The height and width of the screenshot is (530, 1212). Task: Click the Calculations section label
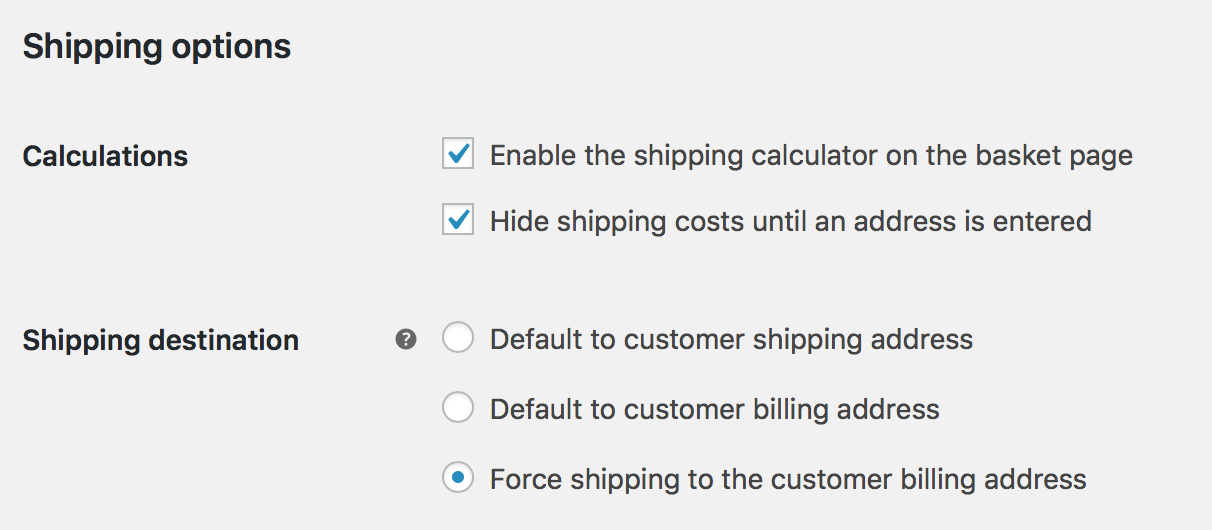[x=105, y=156]
